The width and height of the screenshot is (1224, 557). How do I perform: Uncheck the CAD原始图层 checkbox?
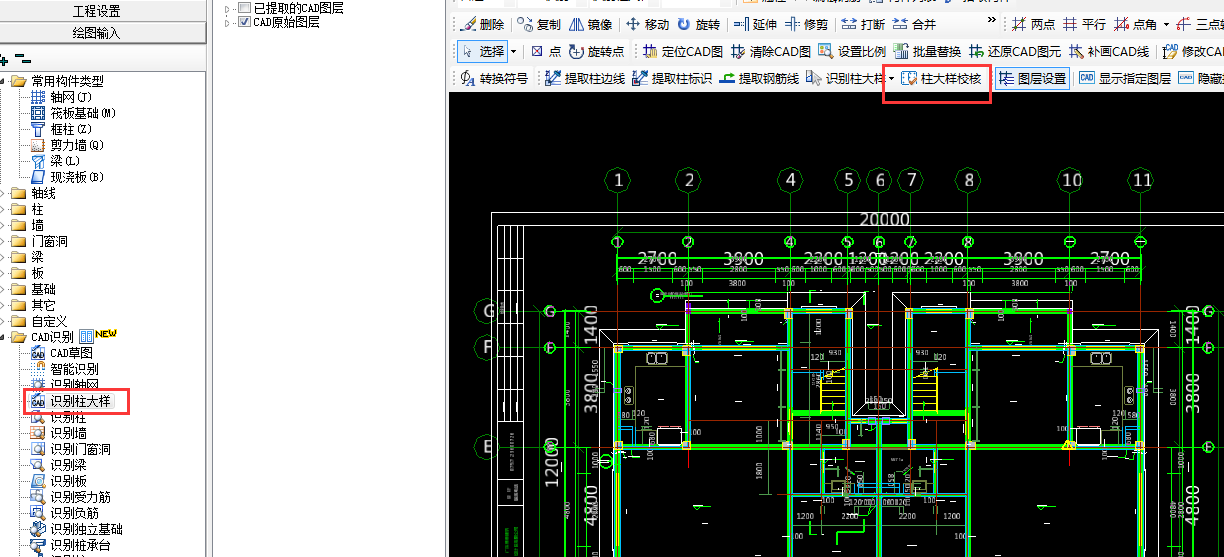[244, 22]
